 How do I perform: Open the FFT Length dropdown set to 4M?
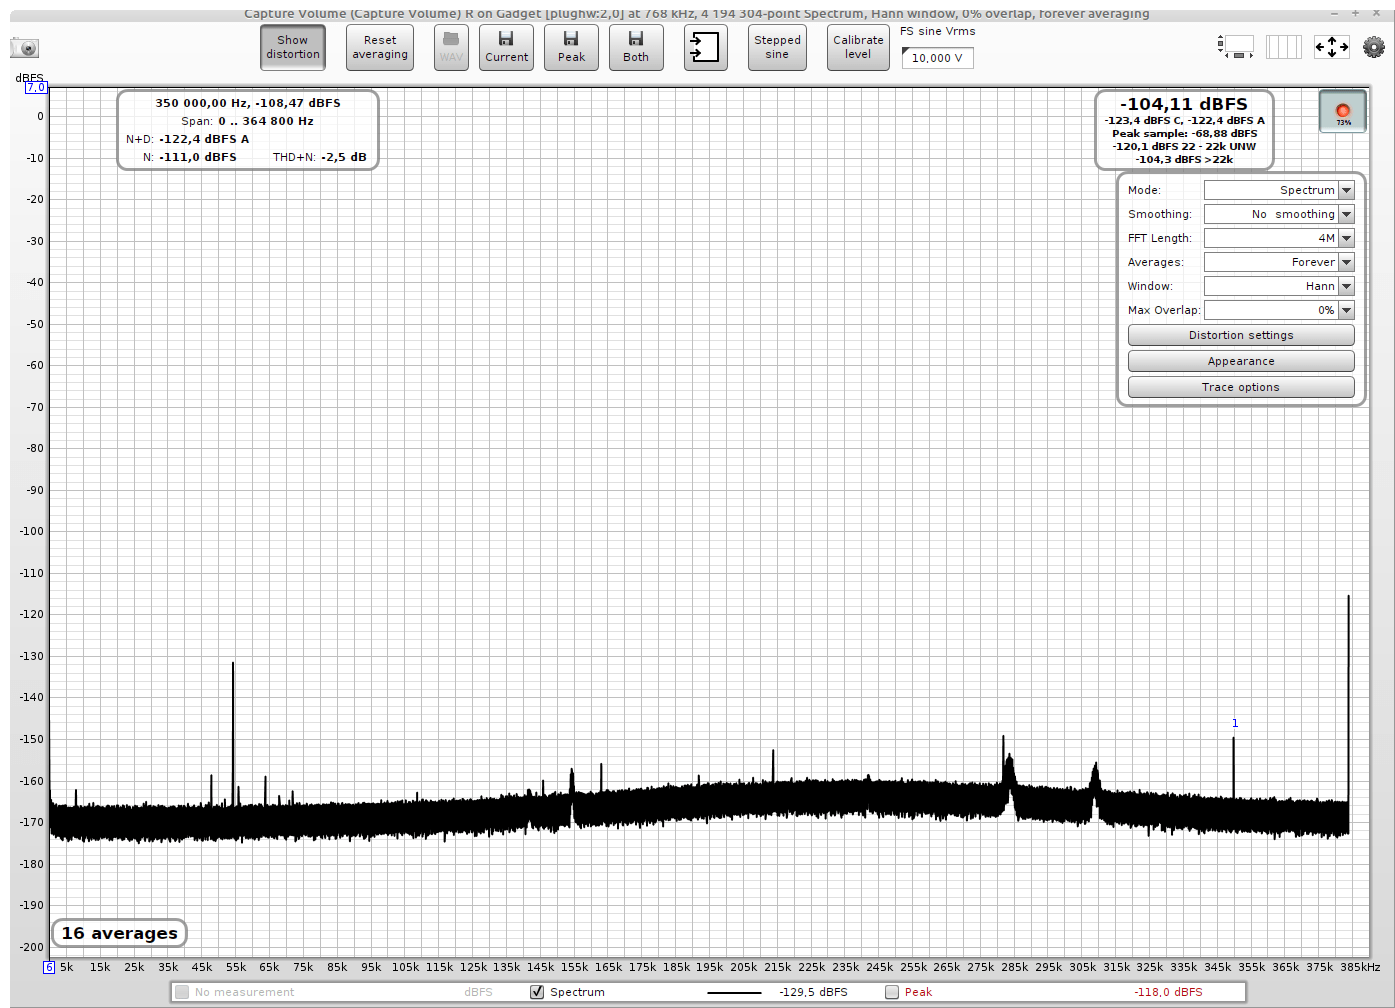[x=1279, y=238]
